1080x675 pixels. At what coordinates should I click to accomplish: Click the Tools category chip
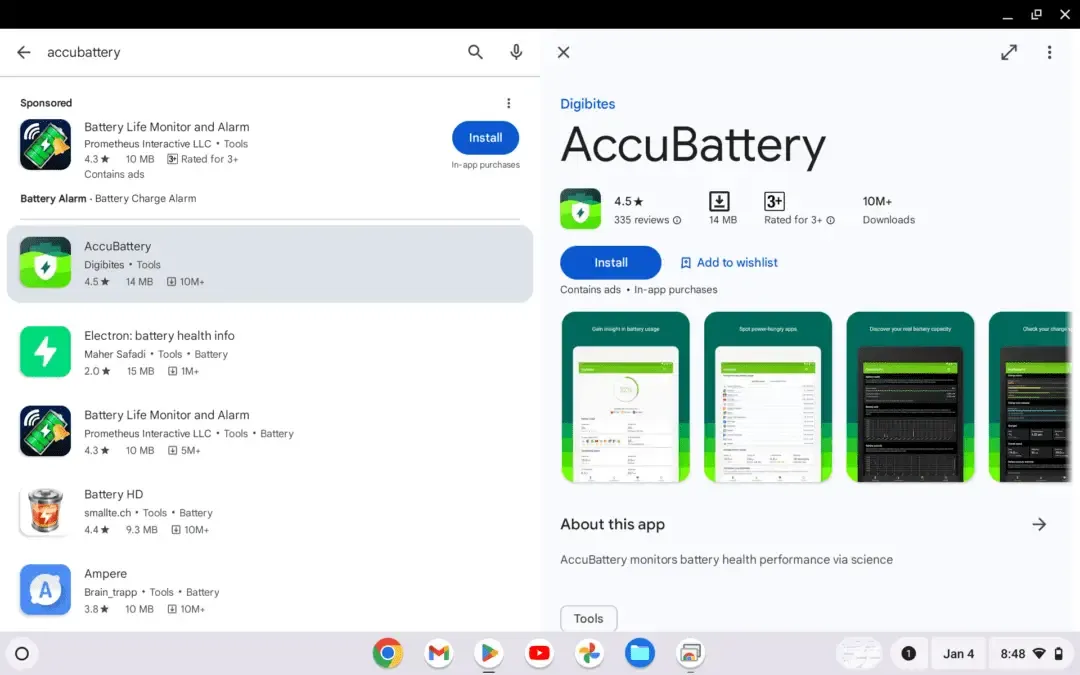(x=589, y=619)
